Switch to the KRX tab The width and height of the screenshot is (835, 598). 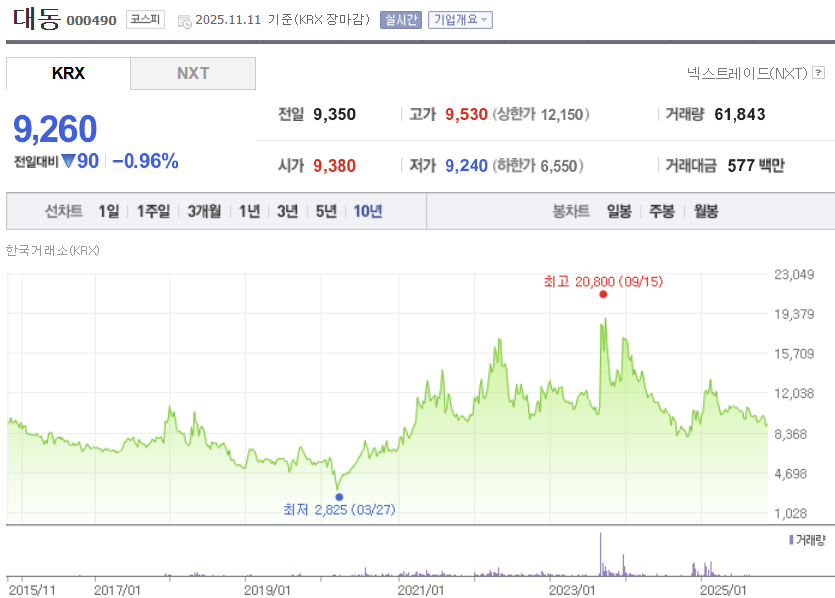point(68,73)
